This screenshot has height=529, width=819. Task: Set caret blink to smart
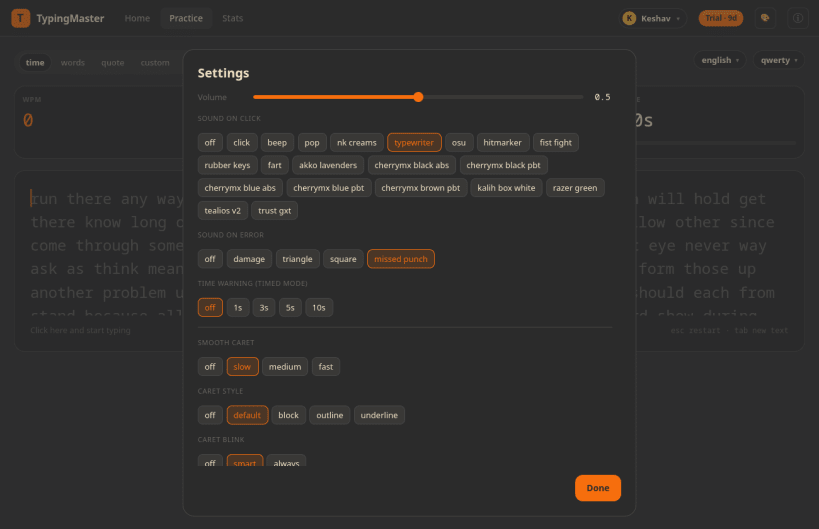point(244,461)
